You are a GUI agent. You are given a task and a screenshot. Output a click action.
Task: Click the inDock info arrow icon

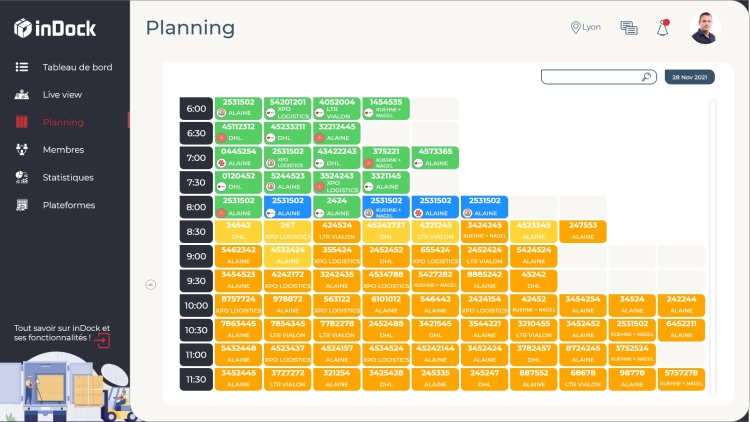pyautogui.click(x=103, y=339)
